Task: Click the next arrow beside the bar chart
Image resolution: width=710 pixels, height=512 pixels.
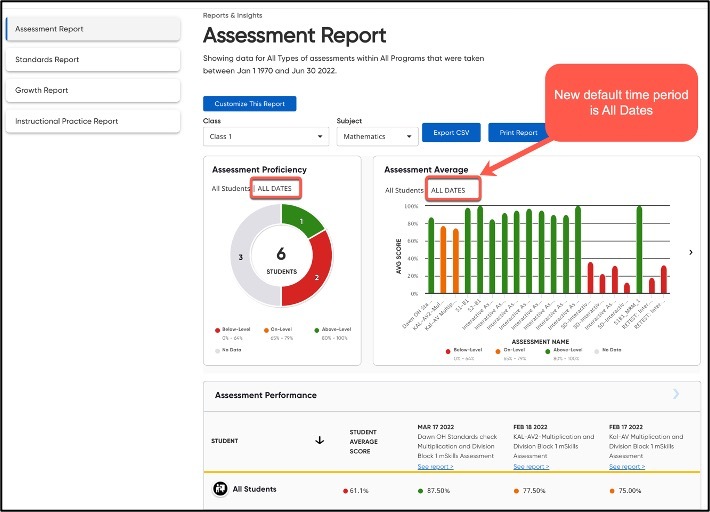Action: [x=691, y=252]
